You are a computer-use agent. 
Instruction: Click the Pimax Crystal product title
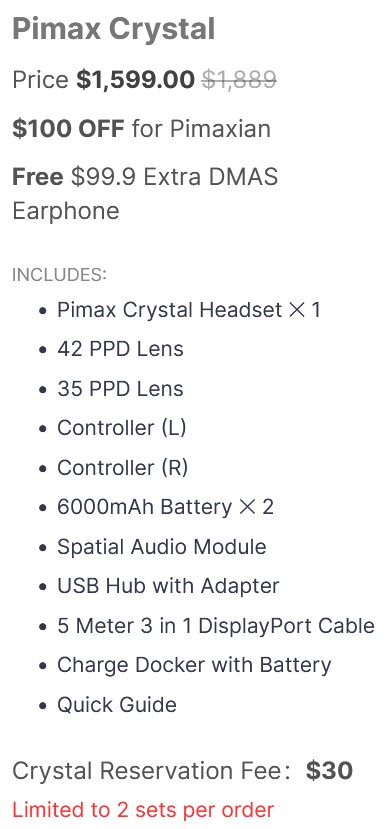click(x=114, y=29)
